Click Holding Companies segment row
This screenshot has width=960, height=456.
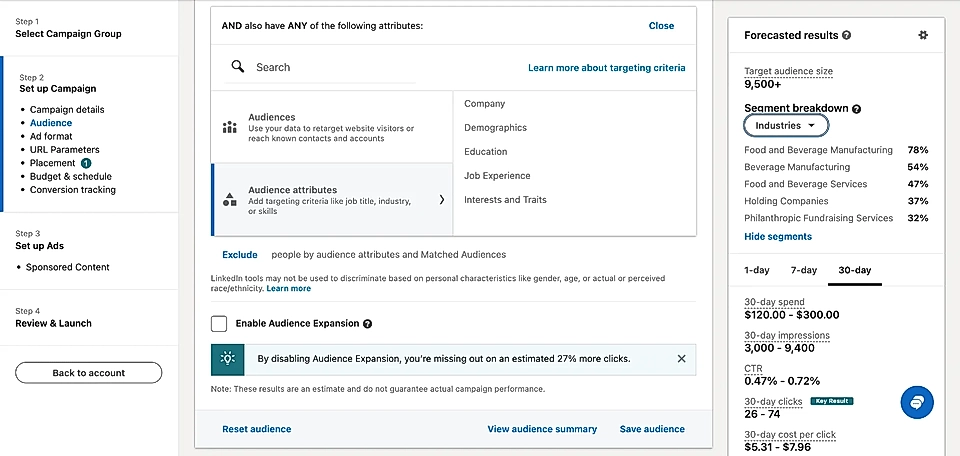[836, 201]
